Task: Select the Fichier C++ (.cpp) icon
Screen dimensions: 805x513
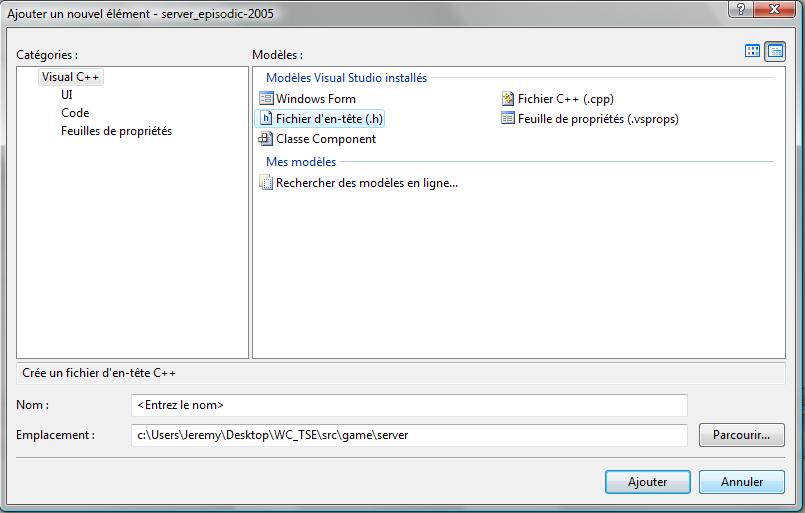Action: click(x=508, y=98)
